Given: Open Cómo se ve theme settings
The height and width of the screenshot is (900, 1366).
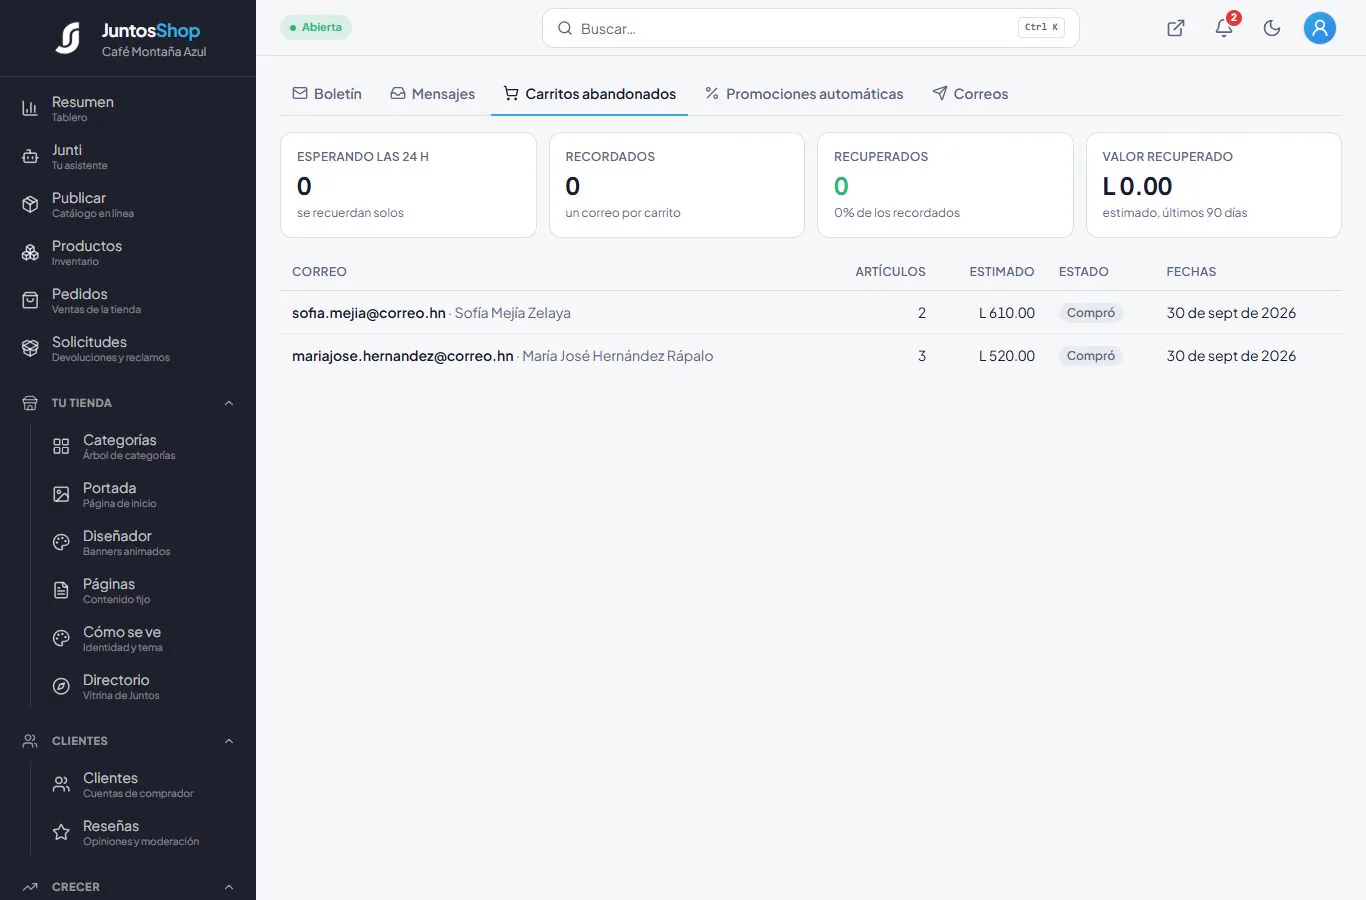Looking at the screenshot, I should pyautogui.click(x=143, y=639).
